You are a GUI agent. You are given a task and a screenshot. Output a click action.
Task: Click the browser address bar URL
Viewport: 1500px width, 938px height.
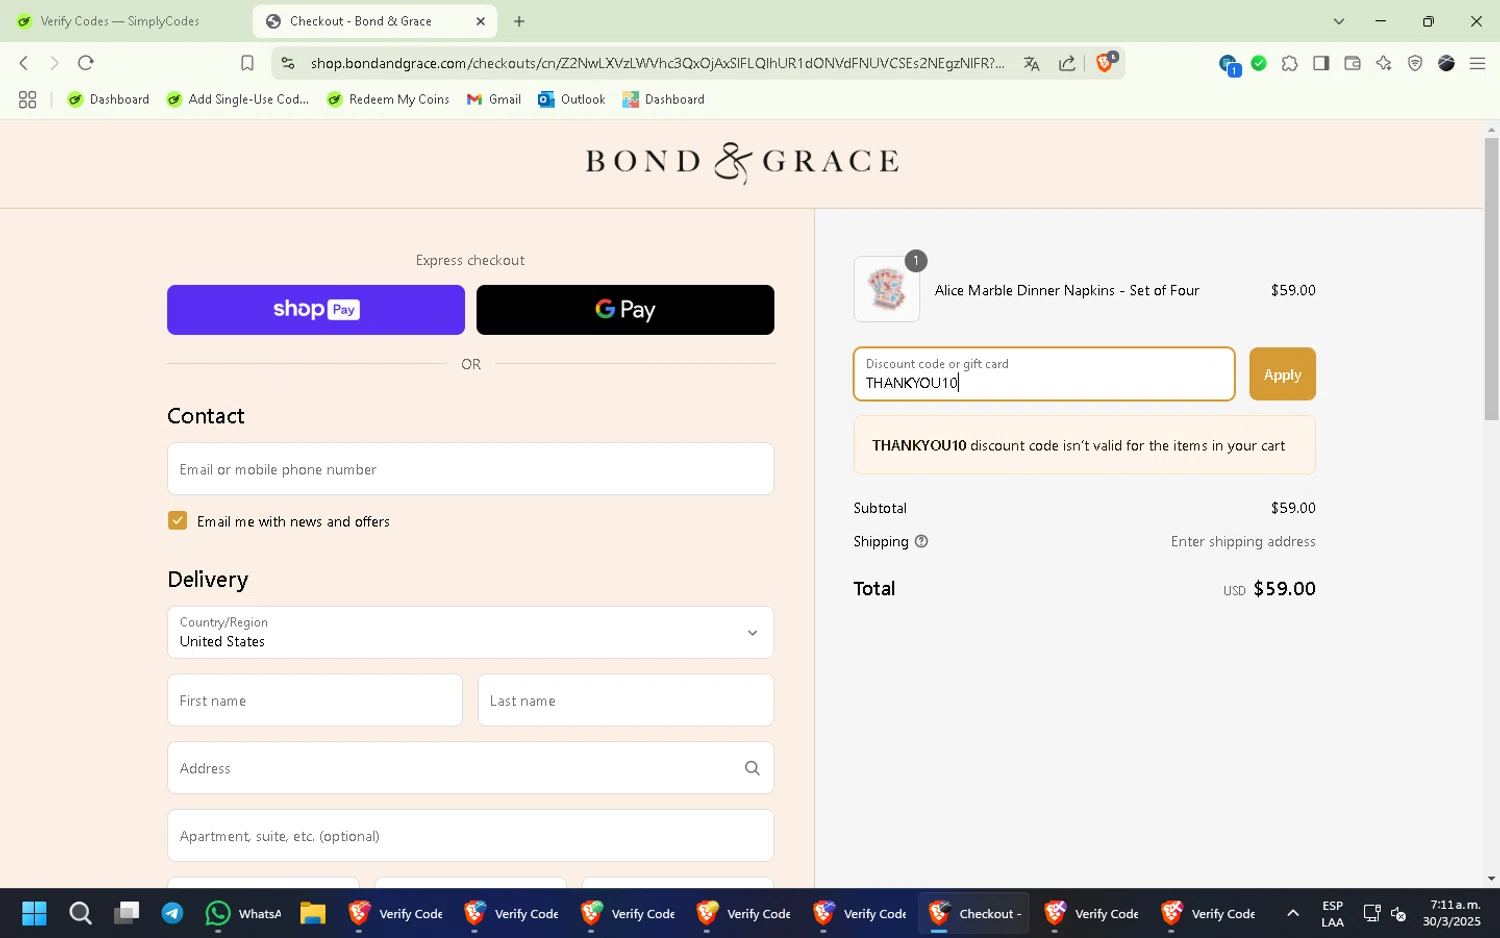(657, 63)
